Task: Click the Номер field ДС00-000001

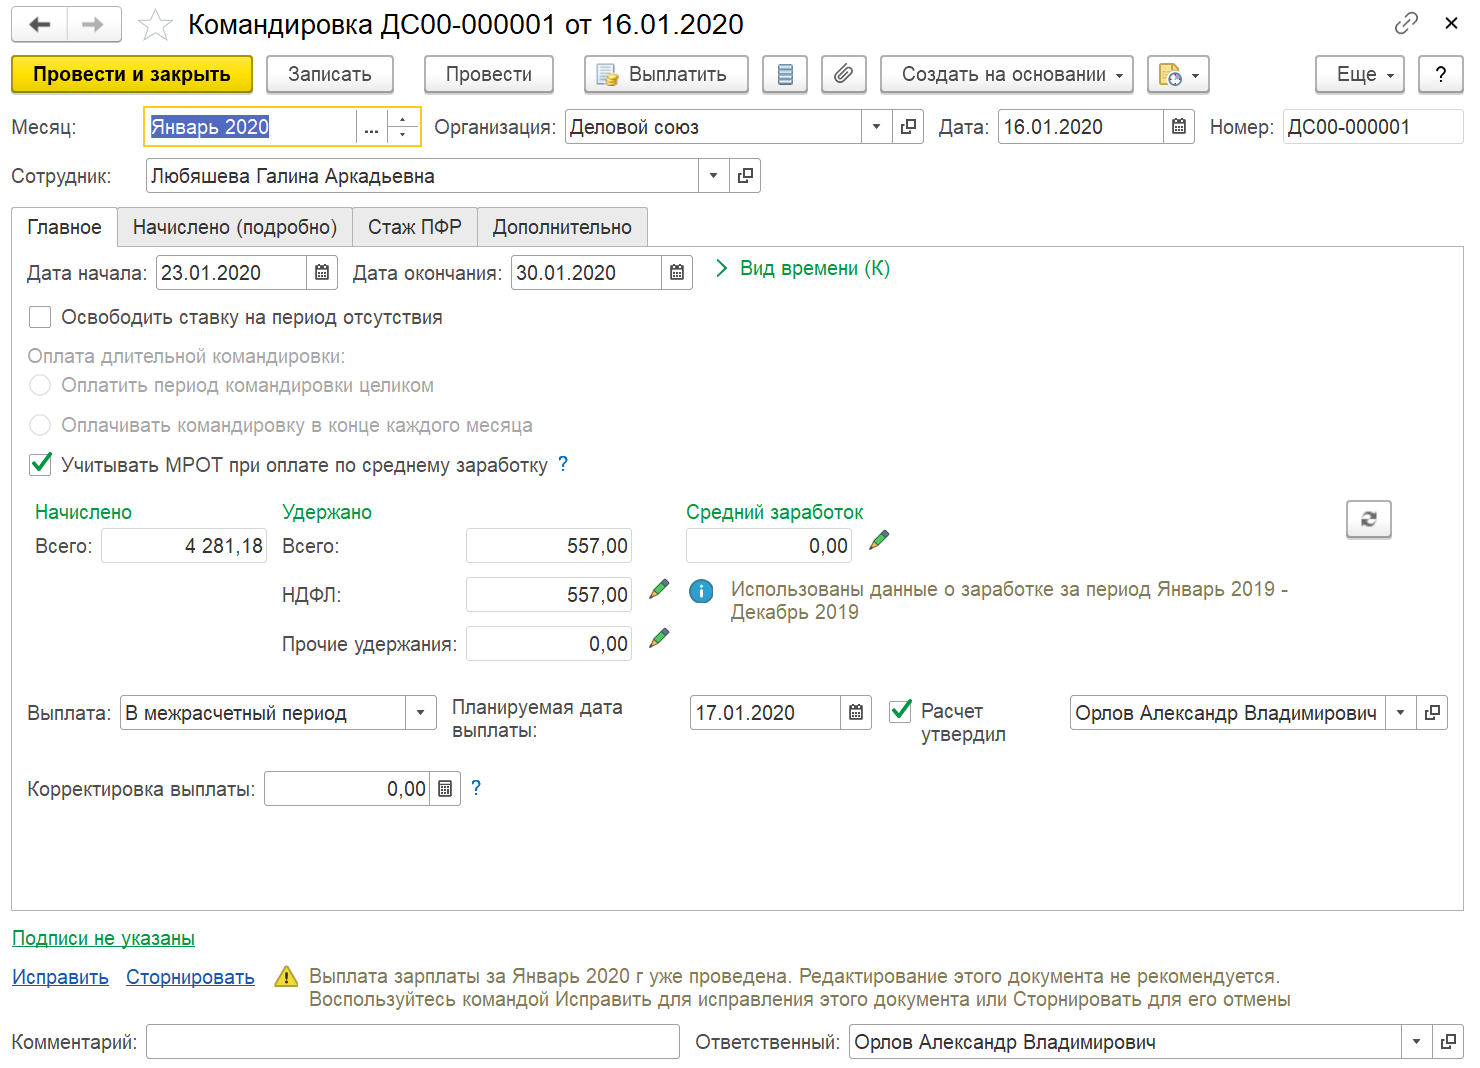Action: tap(1373, 127)
